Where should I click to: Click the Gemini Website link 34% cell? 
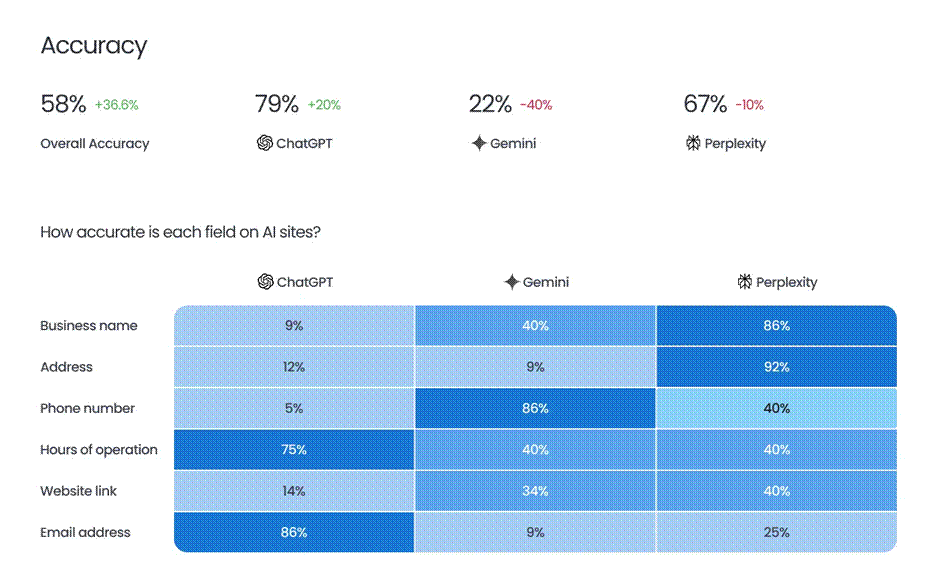pos(535,491)
